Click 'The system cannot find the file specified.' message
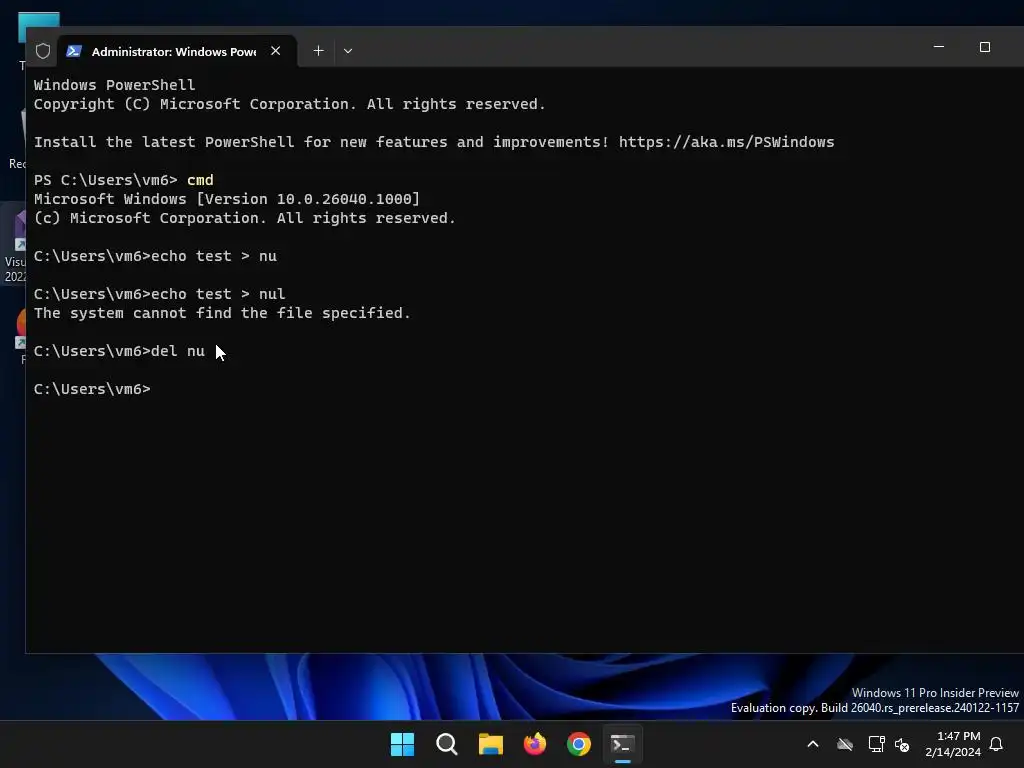The height and width of the screenshot is (768, 1024). (x=222, y=313)
